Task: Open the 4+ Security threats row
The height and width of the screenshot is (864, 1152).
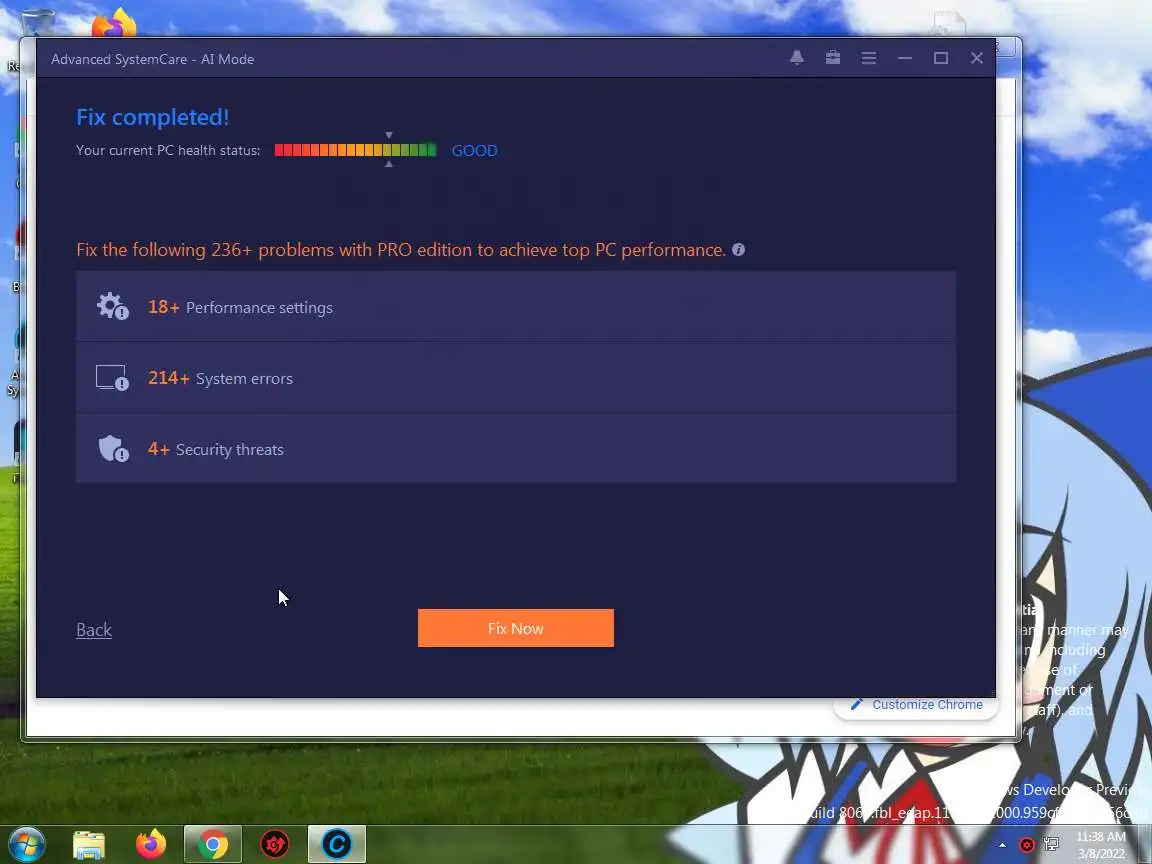Action: click(516, 448)
